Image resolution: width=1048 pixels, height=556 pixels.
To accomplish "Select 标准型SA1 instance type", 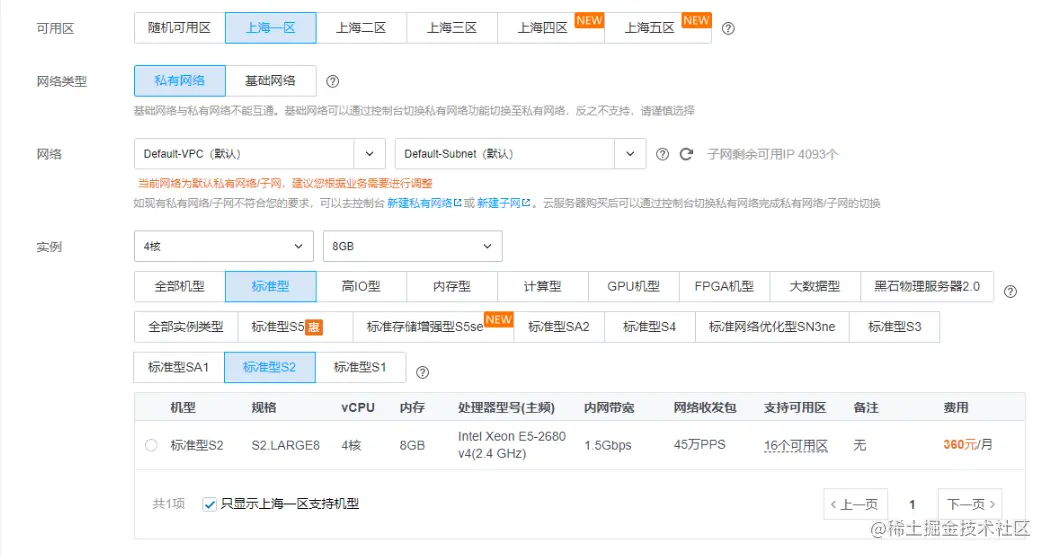I will pyautogui.click(x=179, y=367).
